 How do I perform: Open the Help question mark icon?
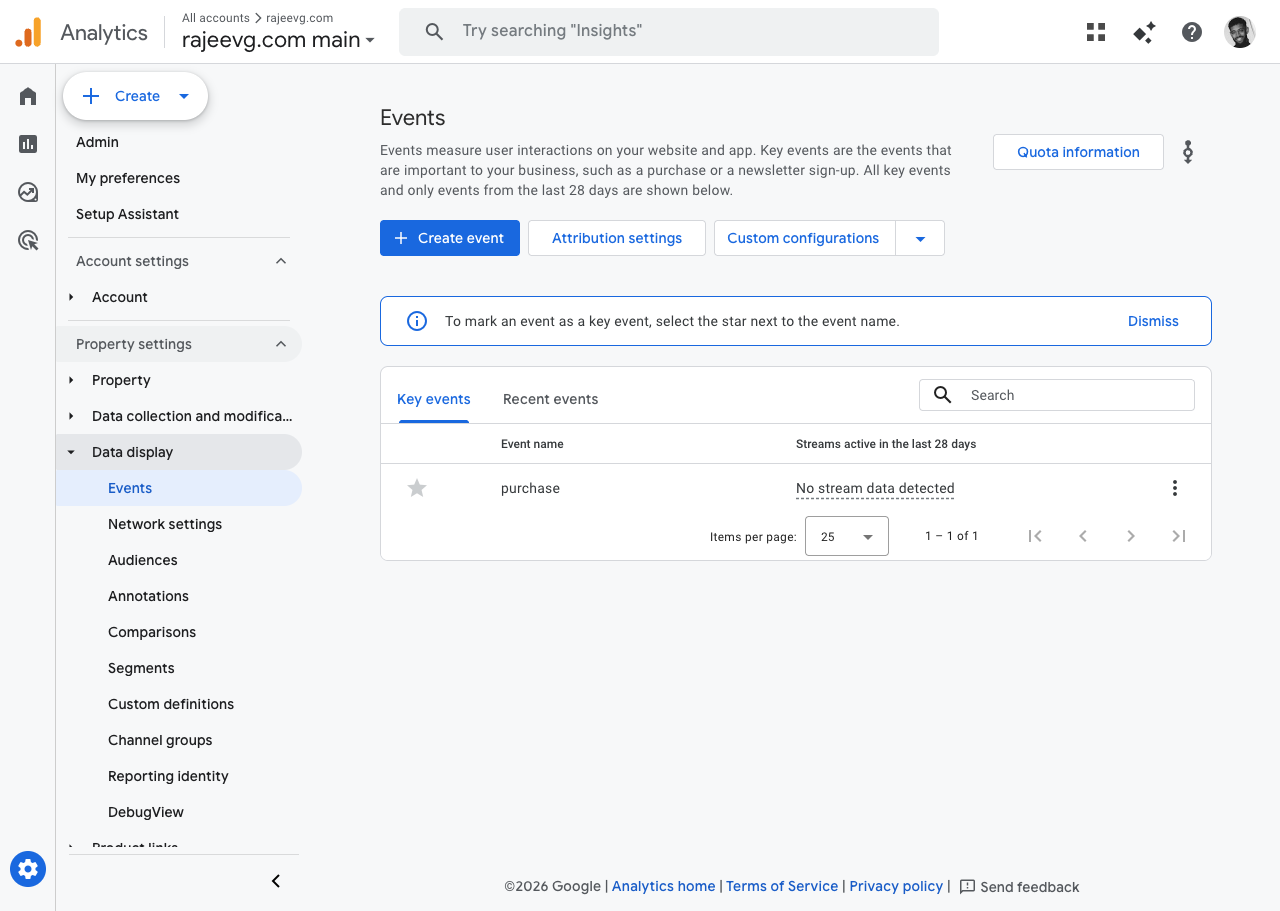(x=1192, y=32)
